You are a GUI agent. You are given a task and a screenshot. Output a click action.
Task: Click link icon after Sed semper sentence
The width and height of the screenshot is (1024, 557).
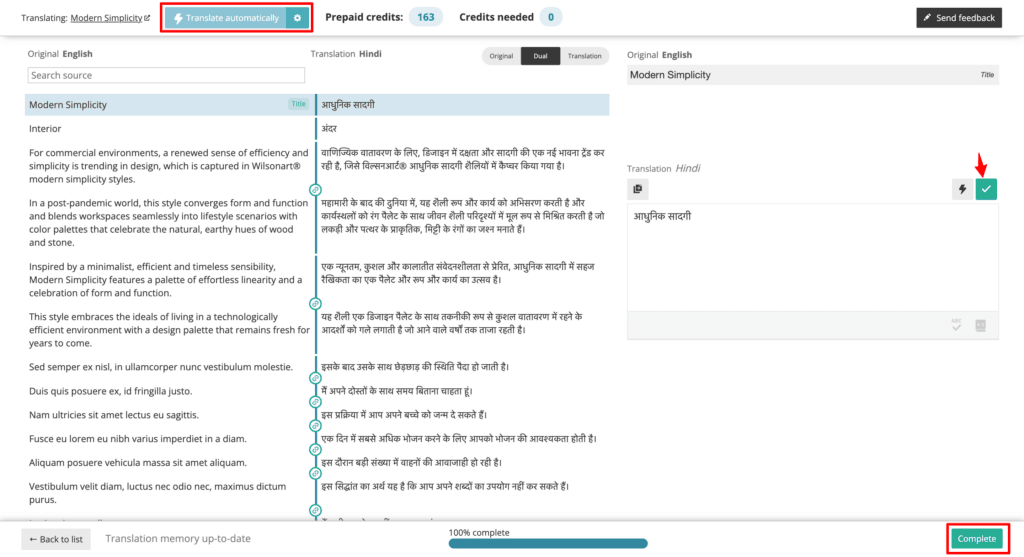(x=315, y=378)
